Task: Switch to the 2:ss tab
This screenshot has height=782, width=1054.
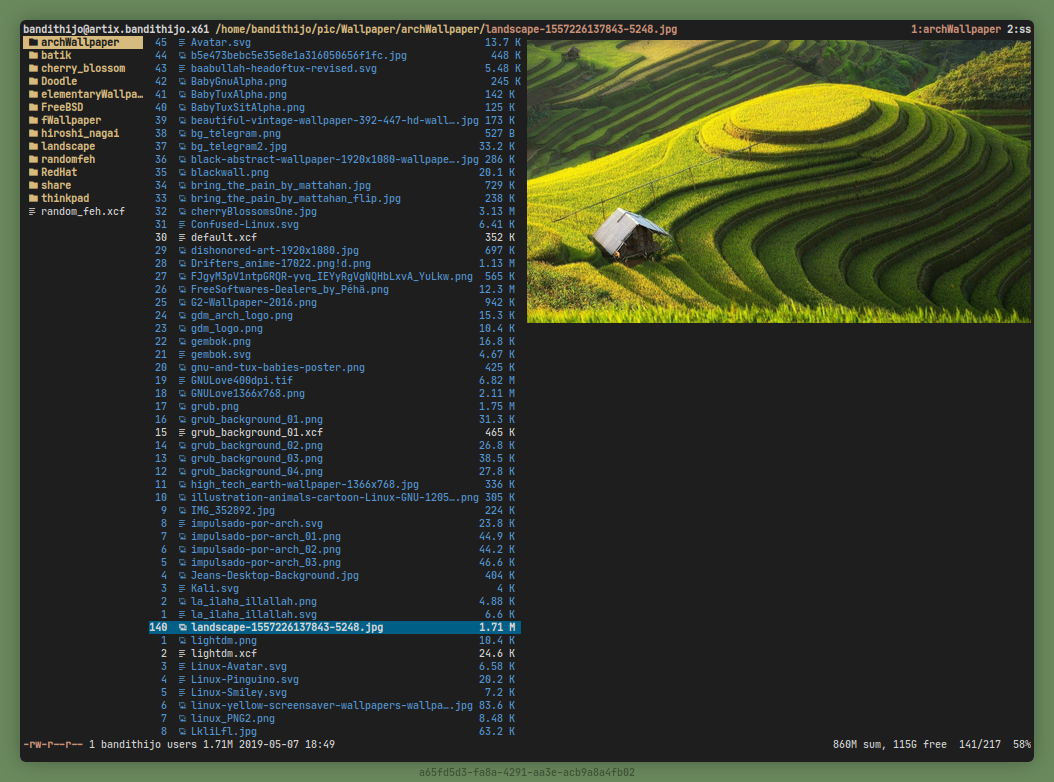Action: tap(1018, 30)
